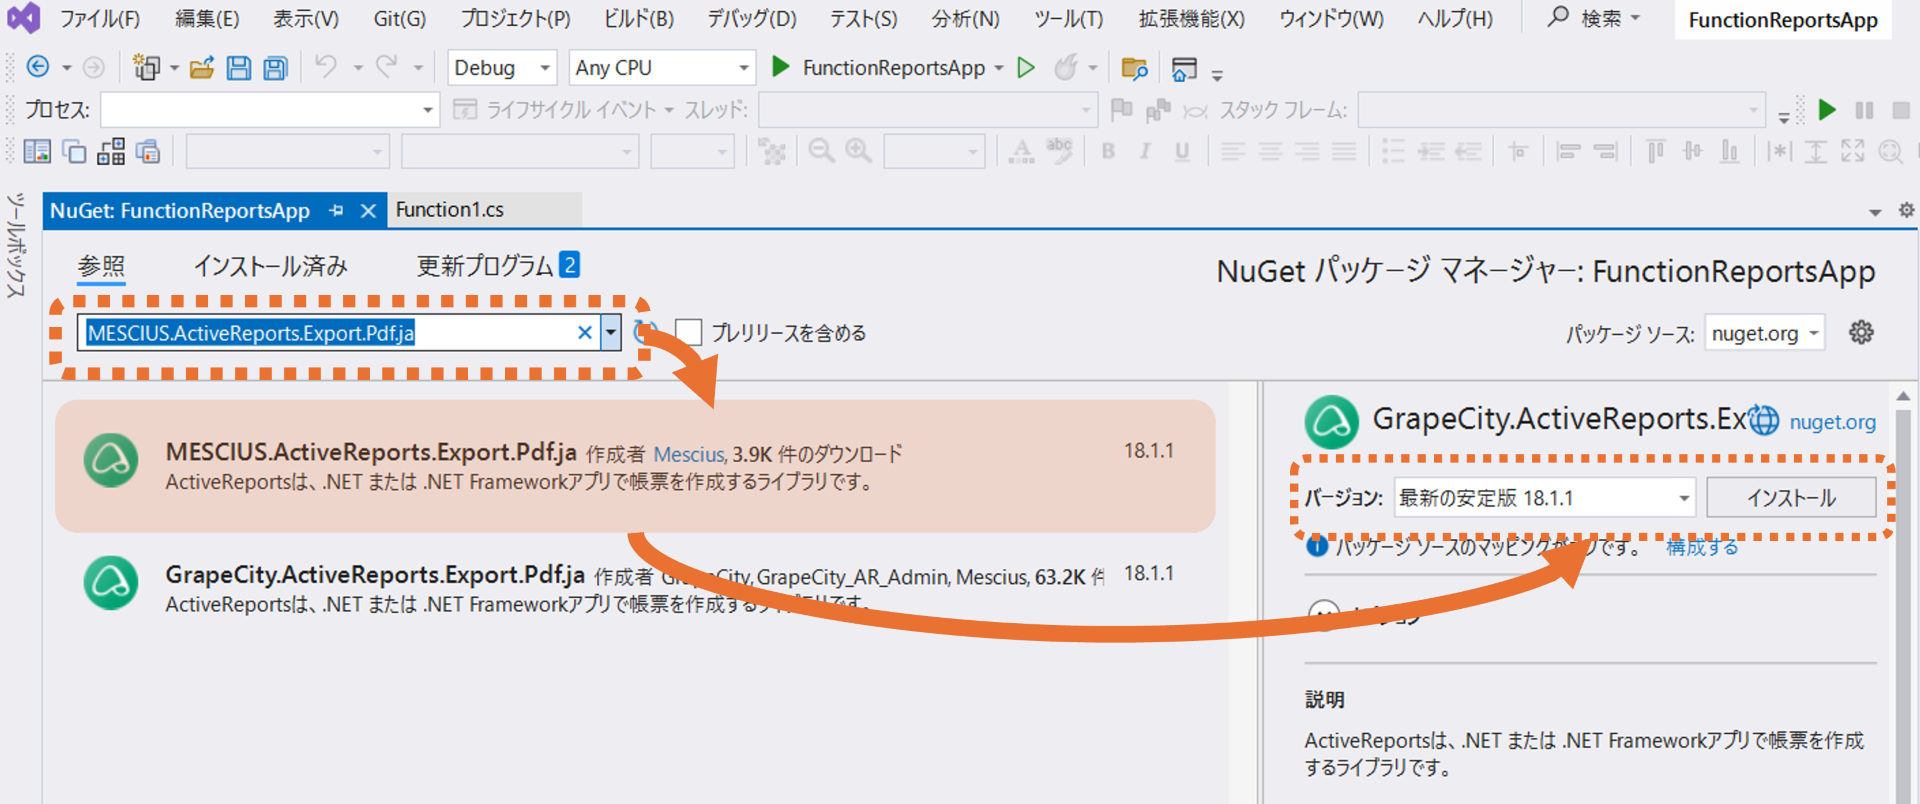Open the プロセス dropdown
The width and height of the screenshot is (1920, 804).
point(270,110)
